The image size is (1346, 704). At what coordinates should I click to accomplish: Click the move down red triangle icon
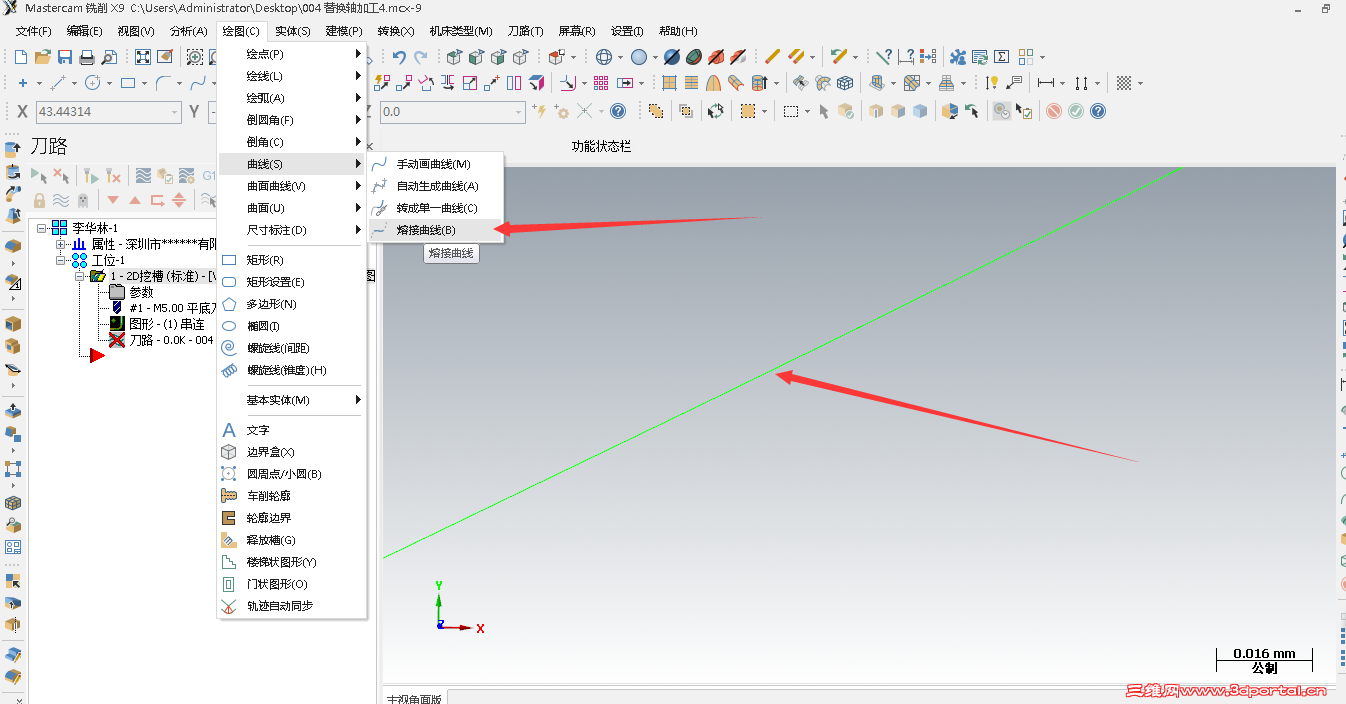click(x=113, y=200)
